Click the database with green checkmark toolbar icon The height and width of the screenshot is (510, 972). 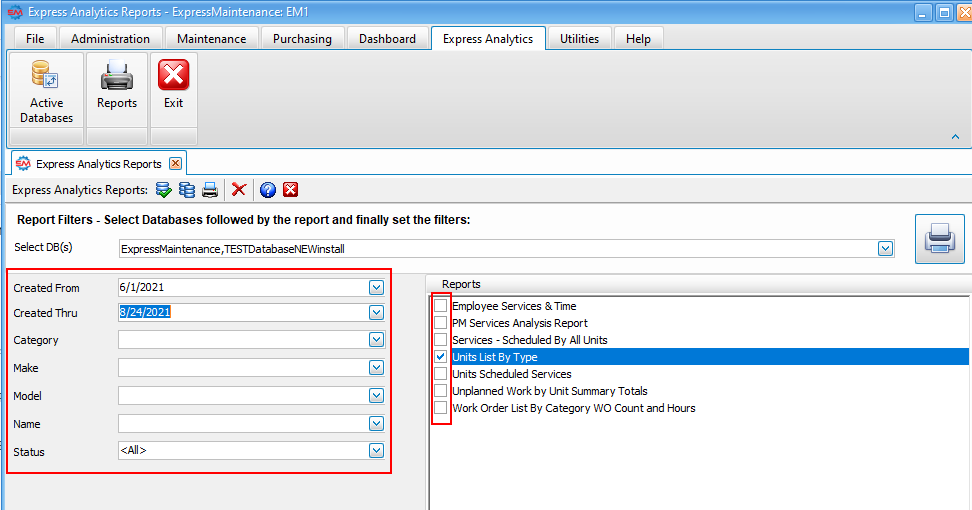pyautogui.click(x=164, y=190)
